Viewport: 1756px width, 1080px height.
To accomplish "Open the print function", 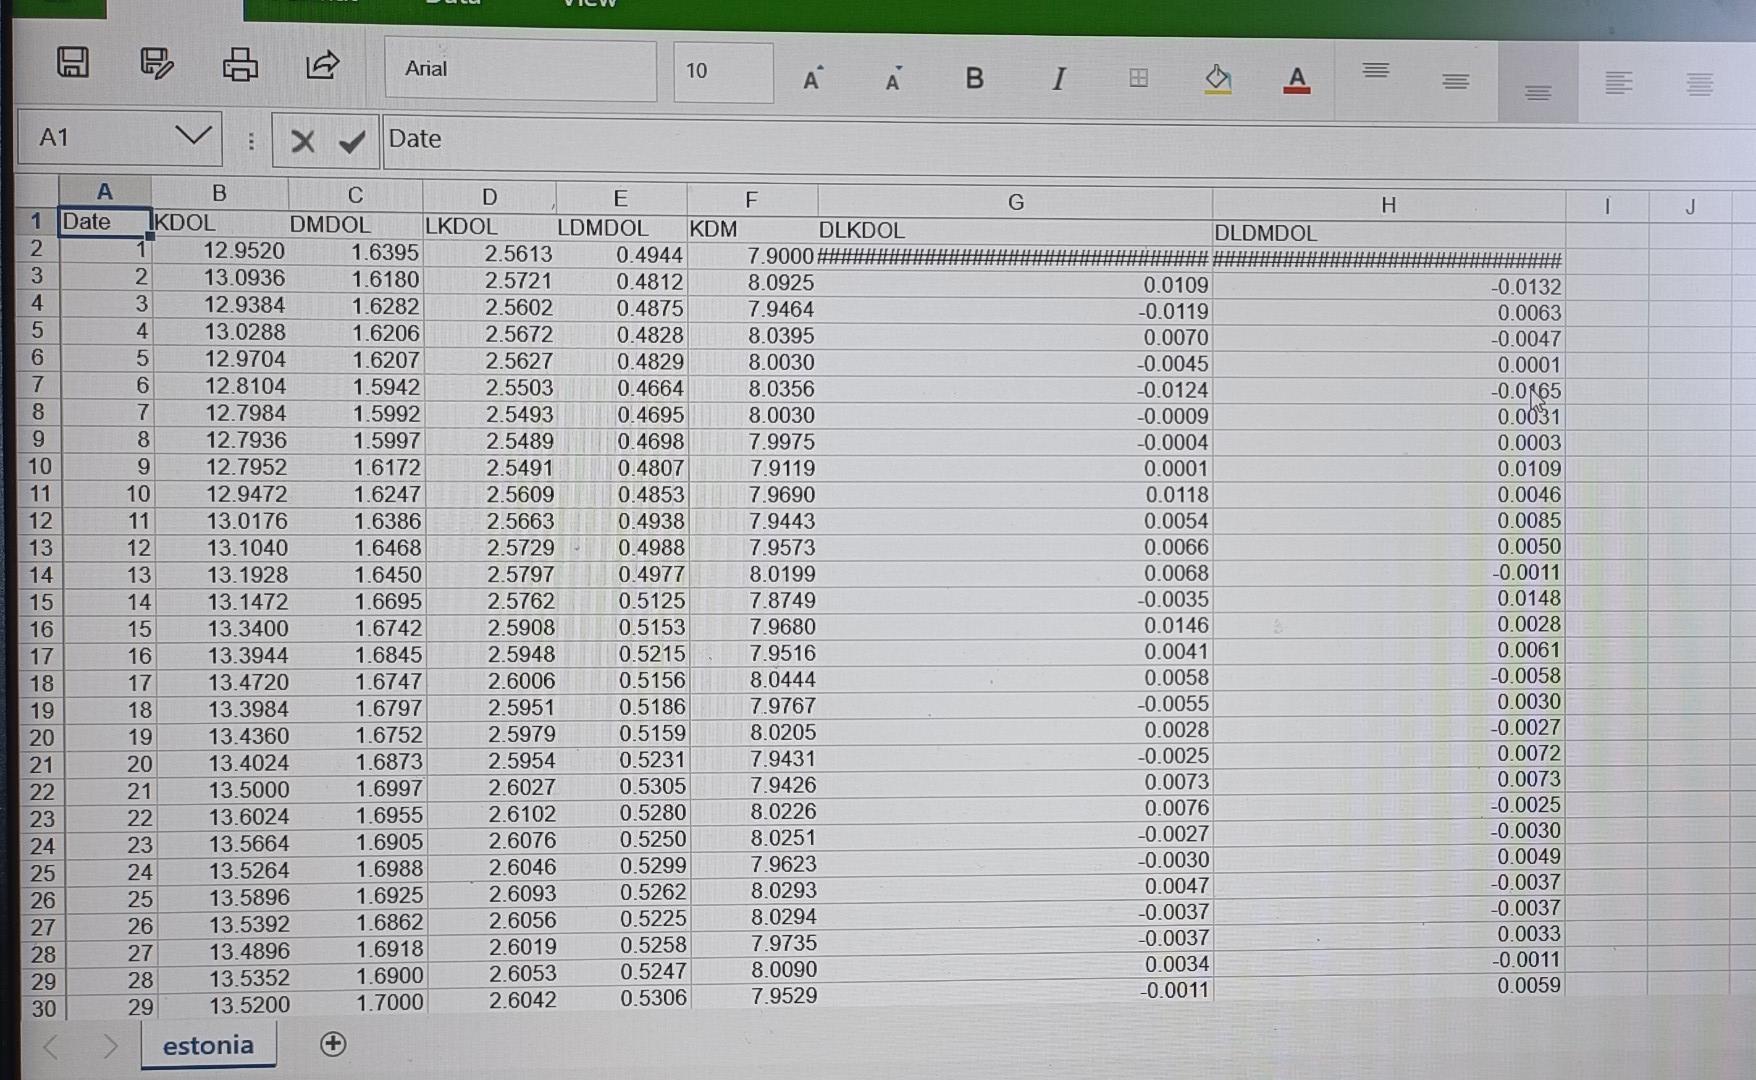I will pos(240,65).
